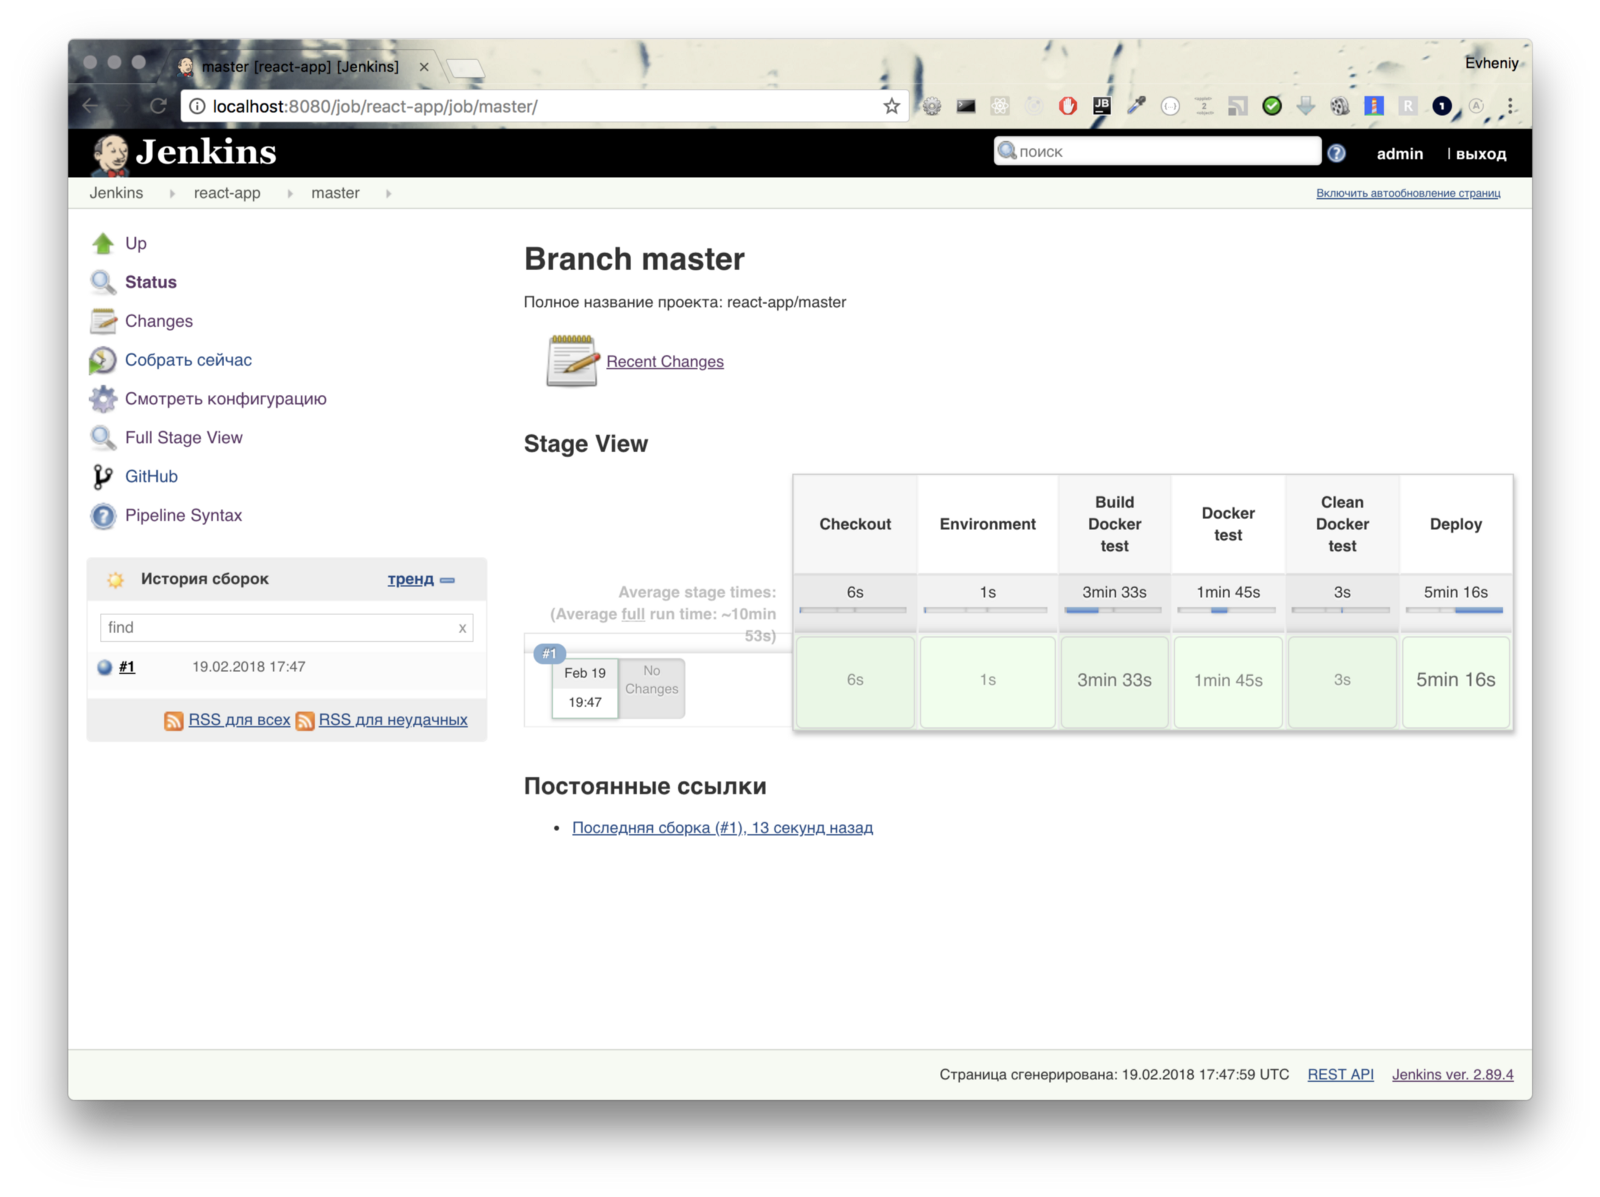Click the GitHub branch icon in sidebar
Image resolution: width=1600 pixels, height=1197 pixels.
pyautogui.click(x=103, y=477)
